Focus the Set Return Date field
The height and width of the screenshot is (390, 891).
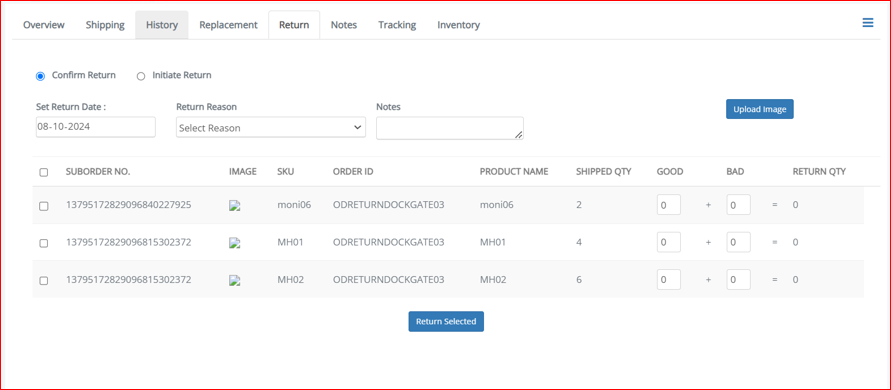pos(95,127)
